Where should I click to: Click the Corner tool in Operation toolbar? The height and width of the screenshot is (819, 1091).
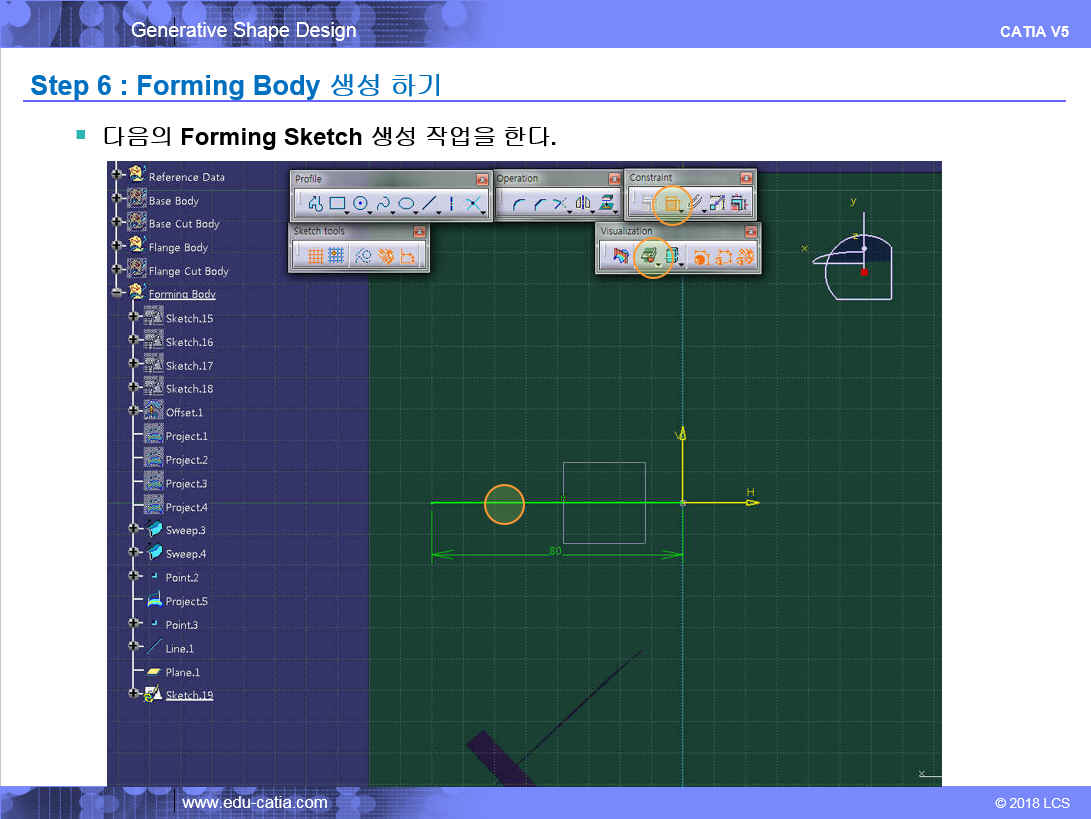pyautogui.click(x=518, y=204)
